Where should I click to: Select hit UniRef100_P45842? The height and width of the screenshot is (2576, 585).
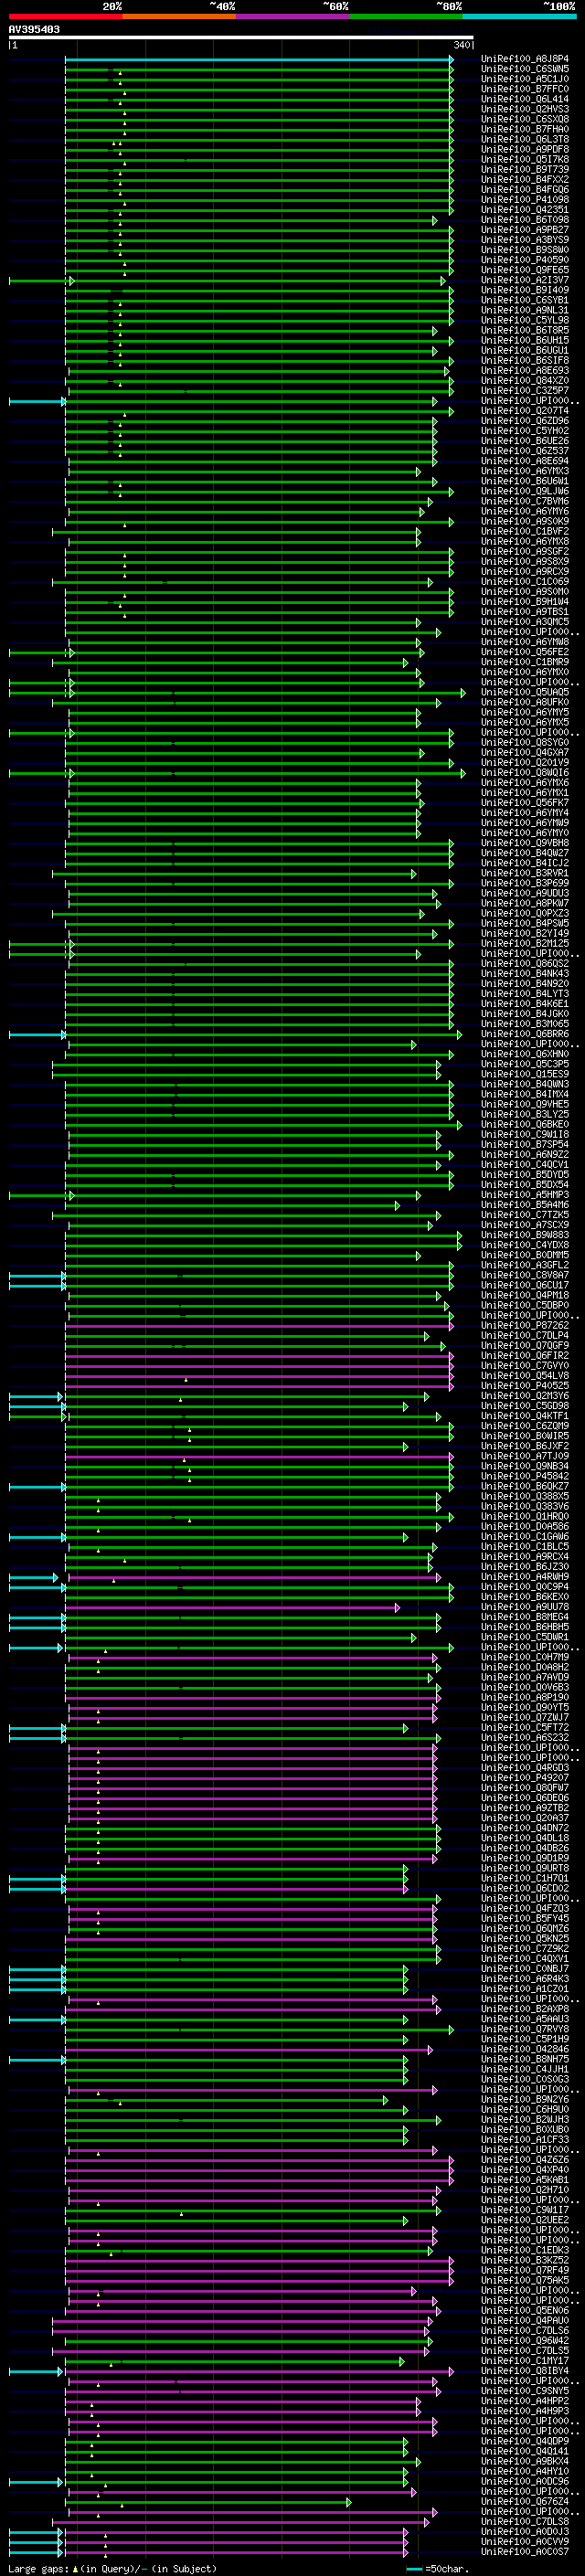(x=525, y=1476)
